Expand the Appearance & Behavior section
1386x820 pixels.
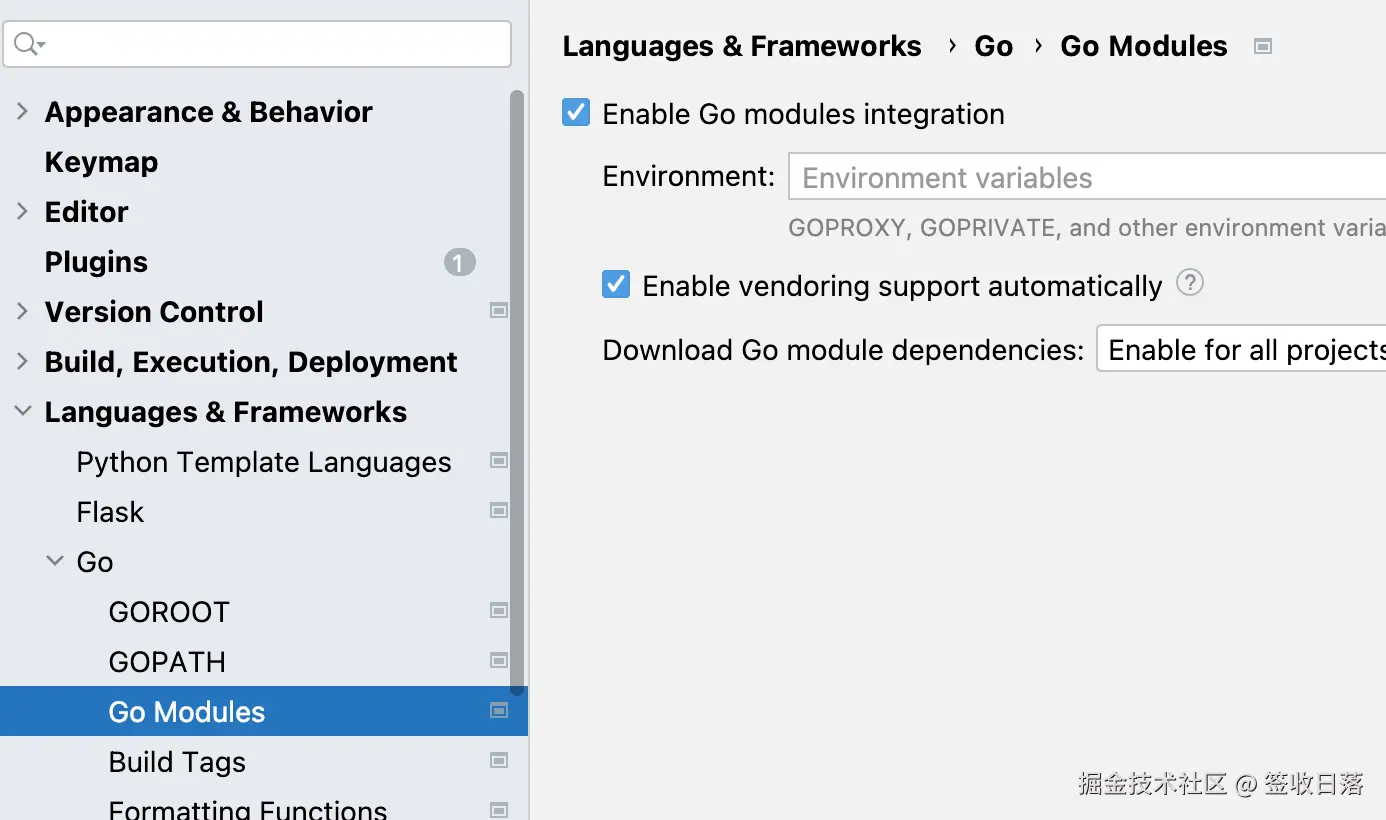[x=22, y=112]
